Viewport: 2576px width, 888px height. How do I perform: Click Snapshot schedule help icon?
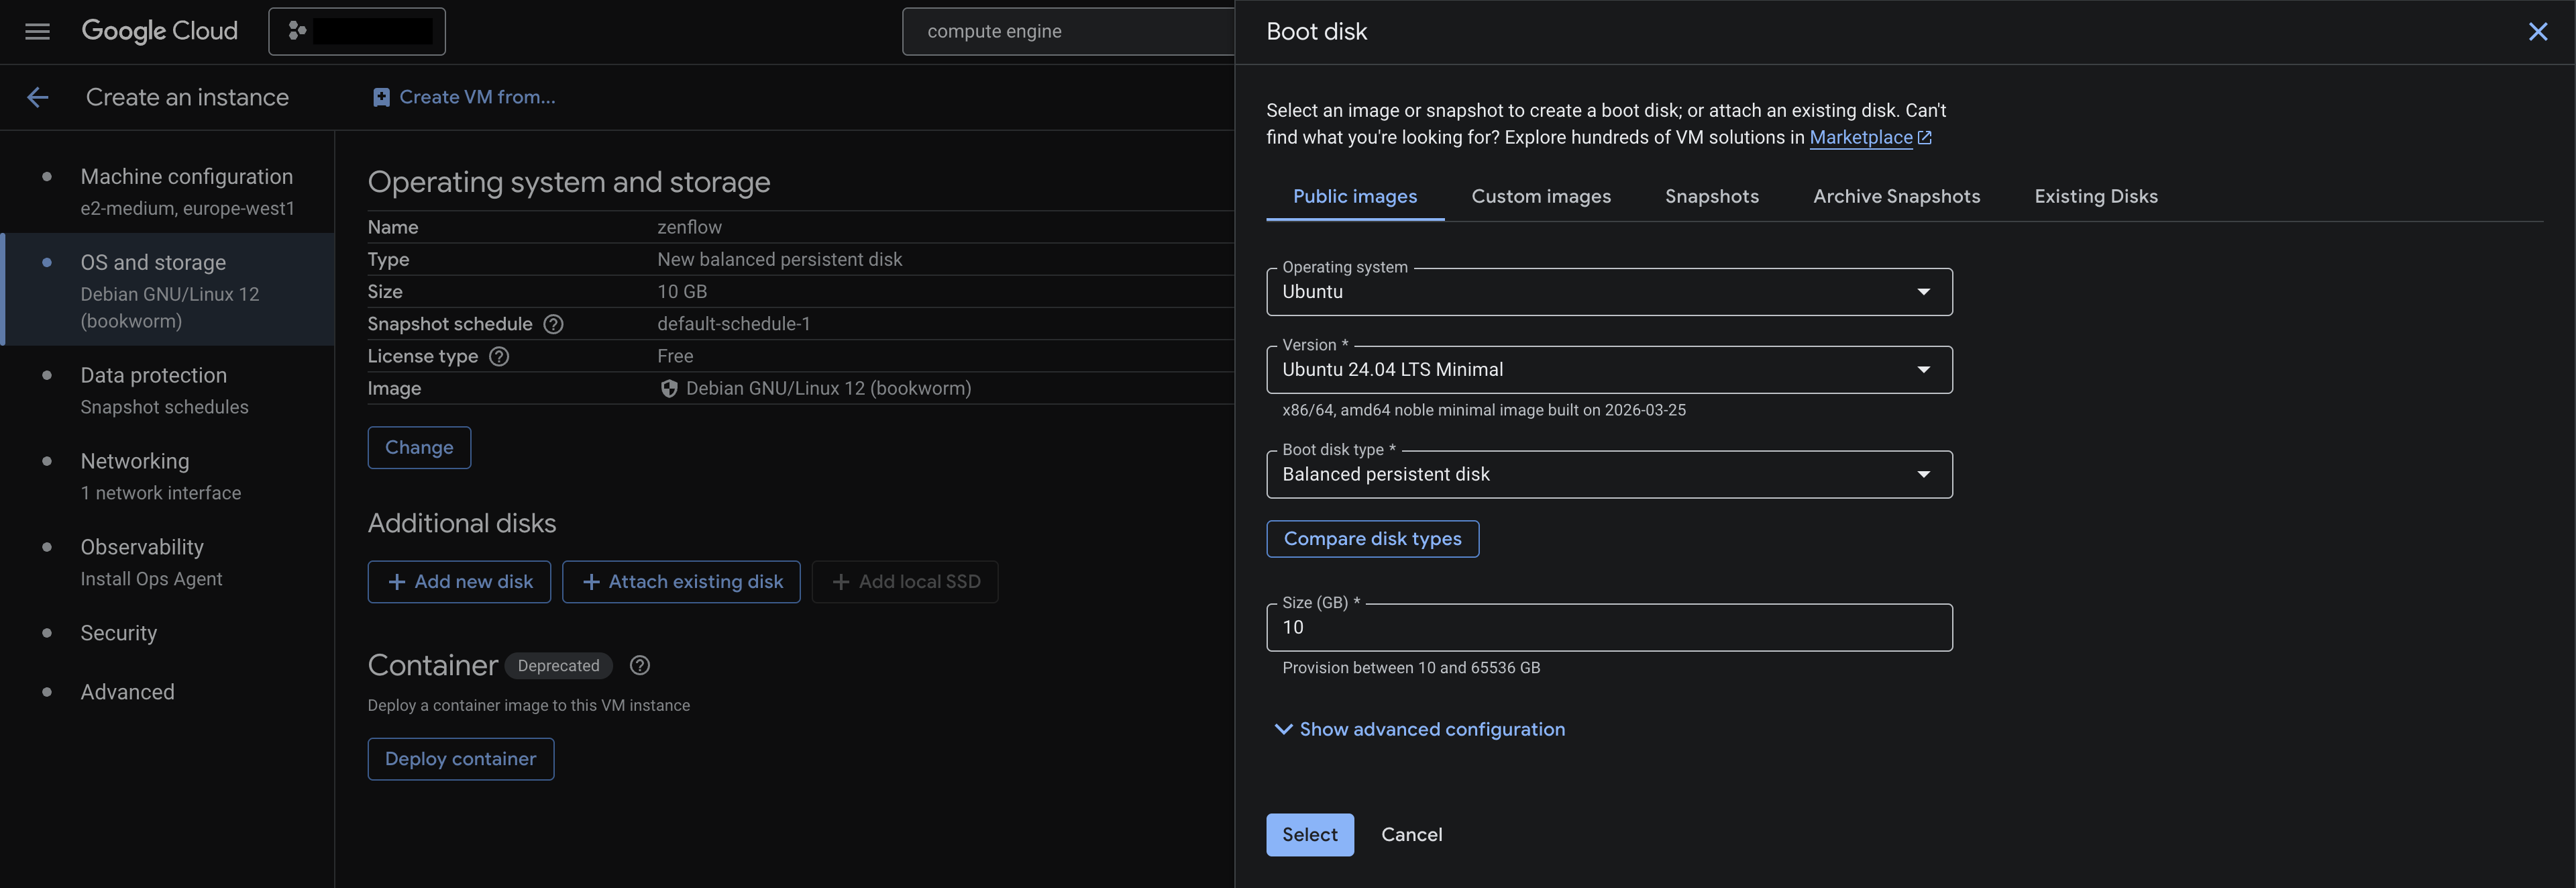point(553,324)
